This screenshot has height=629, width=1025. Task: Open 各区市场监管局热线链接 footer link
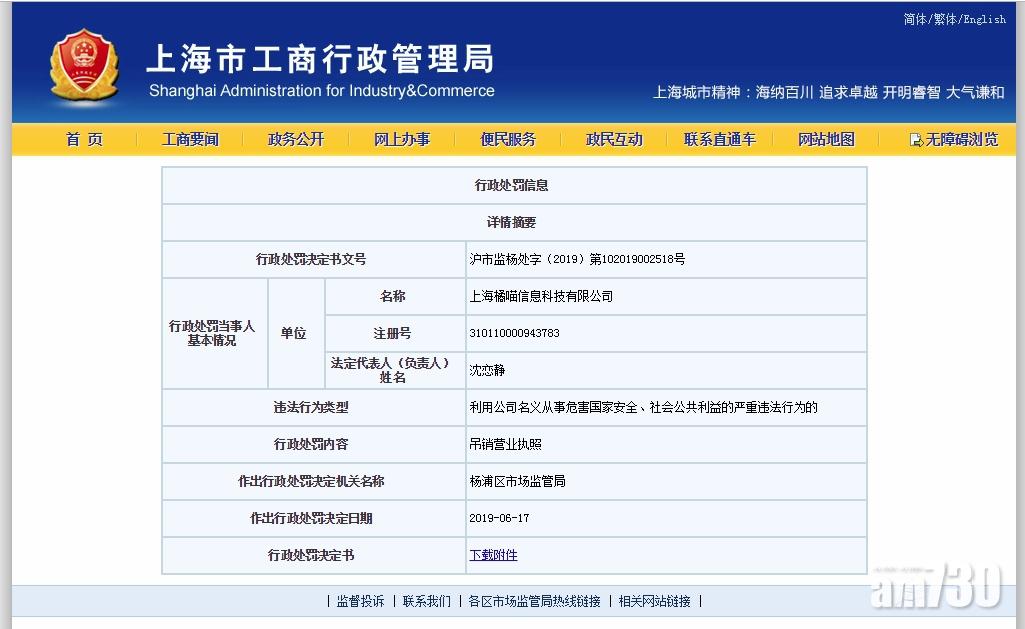(534, 601)
